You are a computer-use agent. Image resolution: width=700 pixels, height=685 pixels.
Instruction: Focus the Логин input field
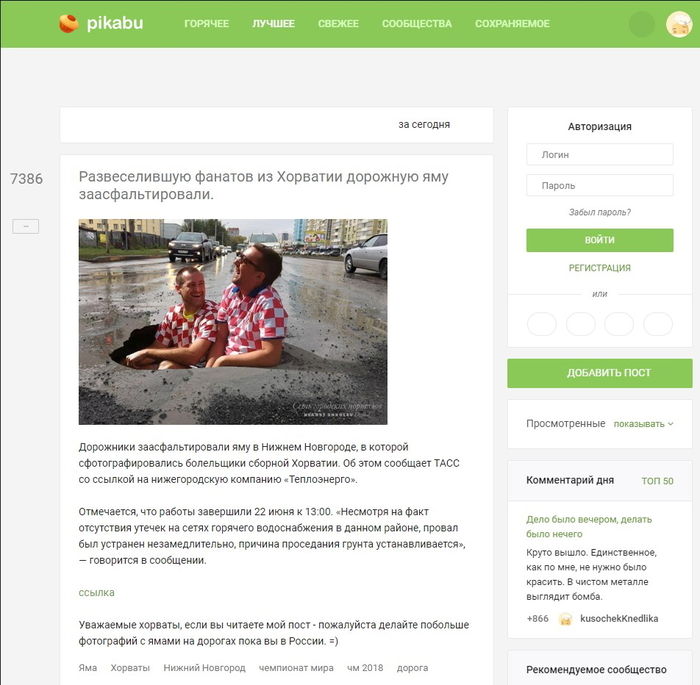pyautogui.click(x=600, y=155)
